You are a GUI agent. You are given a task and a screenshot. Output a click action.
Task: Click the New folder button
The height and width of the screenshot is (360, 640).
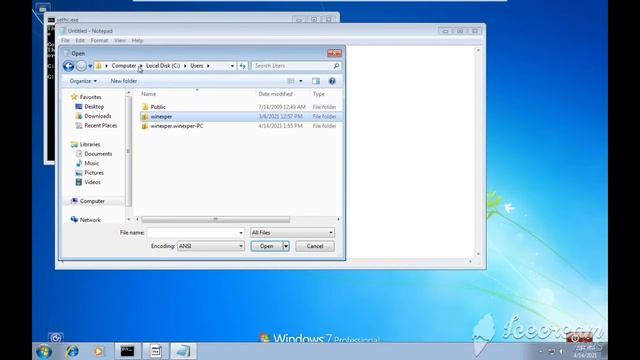click(x=124, y=81)
